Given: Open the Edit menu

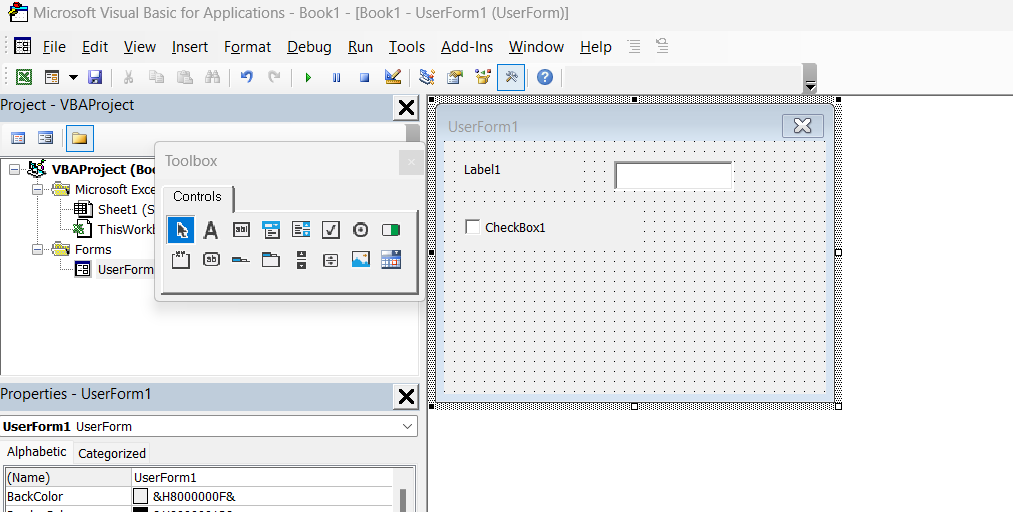Looking at the screenshot, I should tap(95, 47).
